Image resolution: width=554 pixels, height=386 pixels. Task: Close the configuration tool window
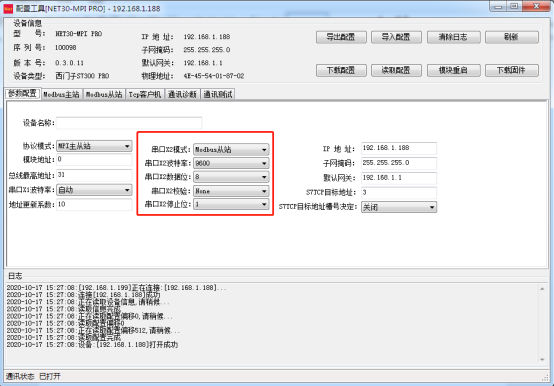[x=536, y=7]
